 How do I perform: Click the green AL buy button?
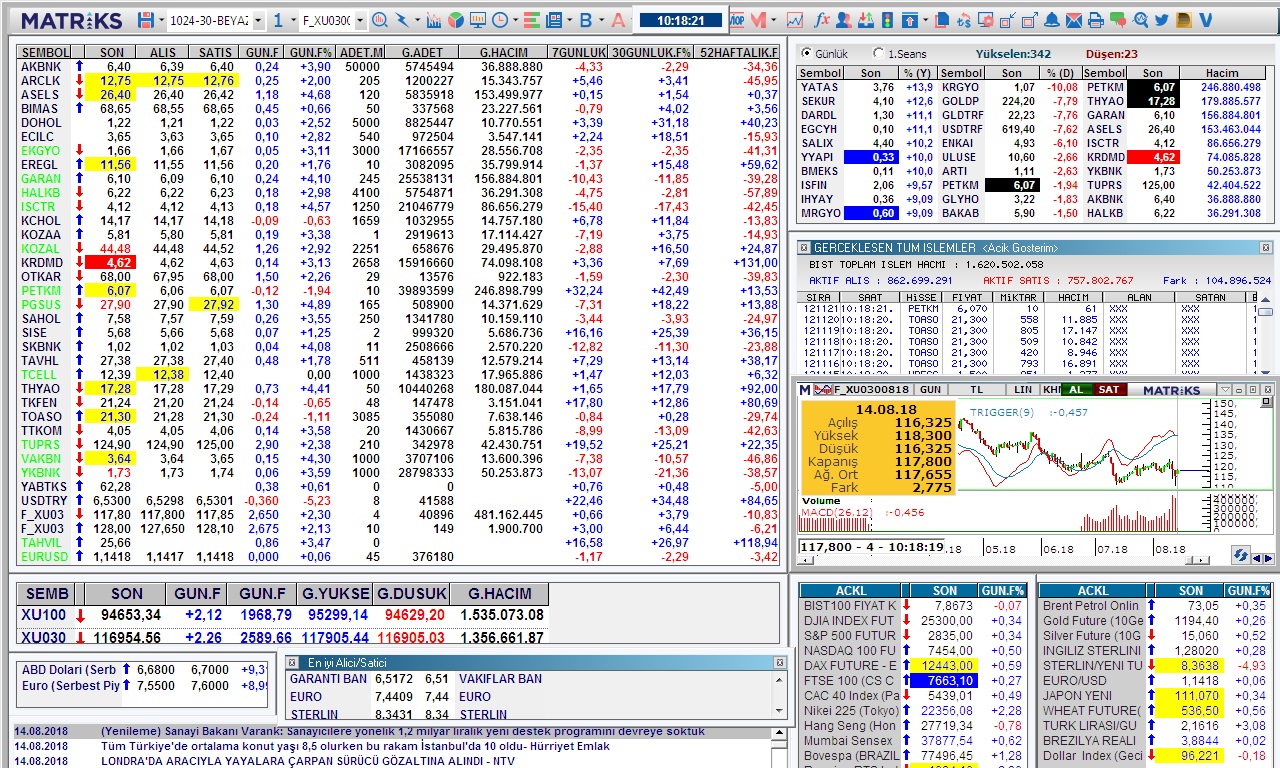pos(1076,389)
